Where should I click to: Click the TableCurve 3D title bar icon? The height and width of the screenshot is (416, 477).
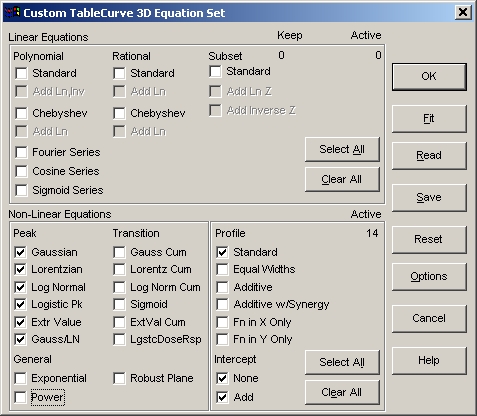[x=12, y=13]
